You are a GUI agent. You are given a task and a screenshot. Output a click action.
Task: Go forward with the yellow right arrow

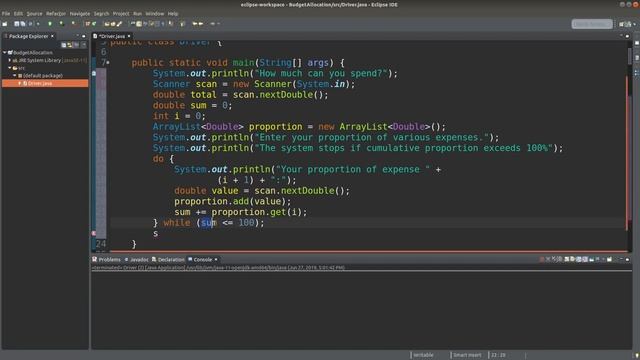201,24
